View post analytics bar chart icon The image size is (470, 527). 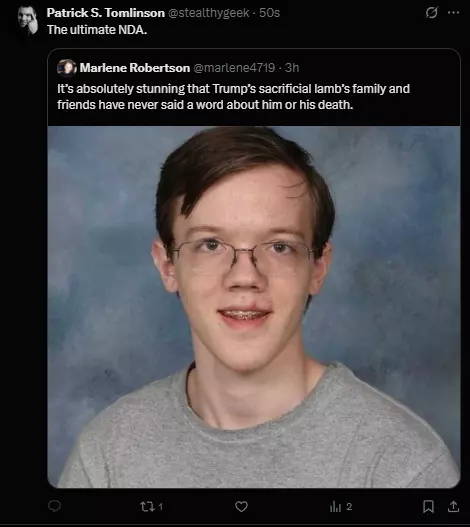click(x=335, y=506)
